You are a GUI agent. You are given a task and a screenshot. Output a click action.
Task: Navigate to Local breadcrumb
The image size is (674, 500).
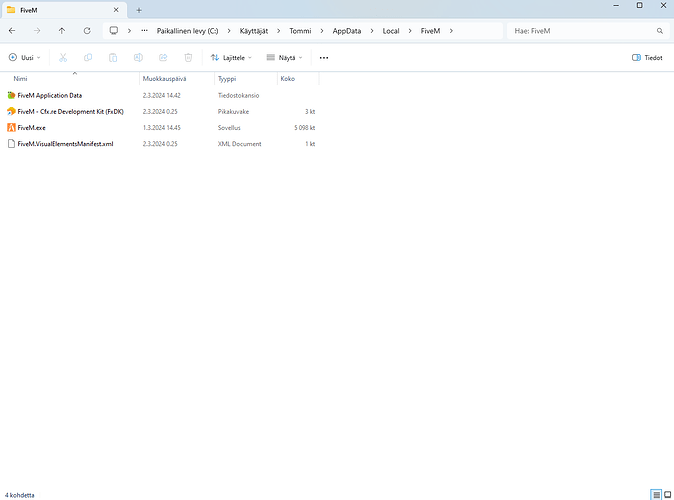click(391, 31)
